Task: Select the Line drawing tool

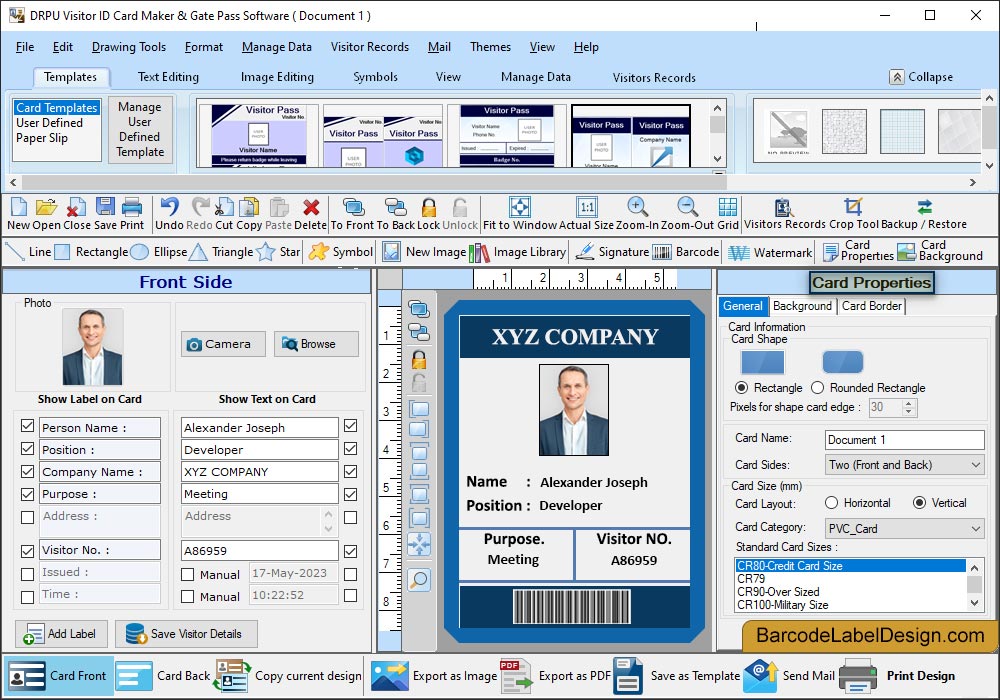Action: pos(27,252)
